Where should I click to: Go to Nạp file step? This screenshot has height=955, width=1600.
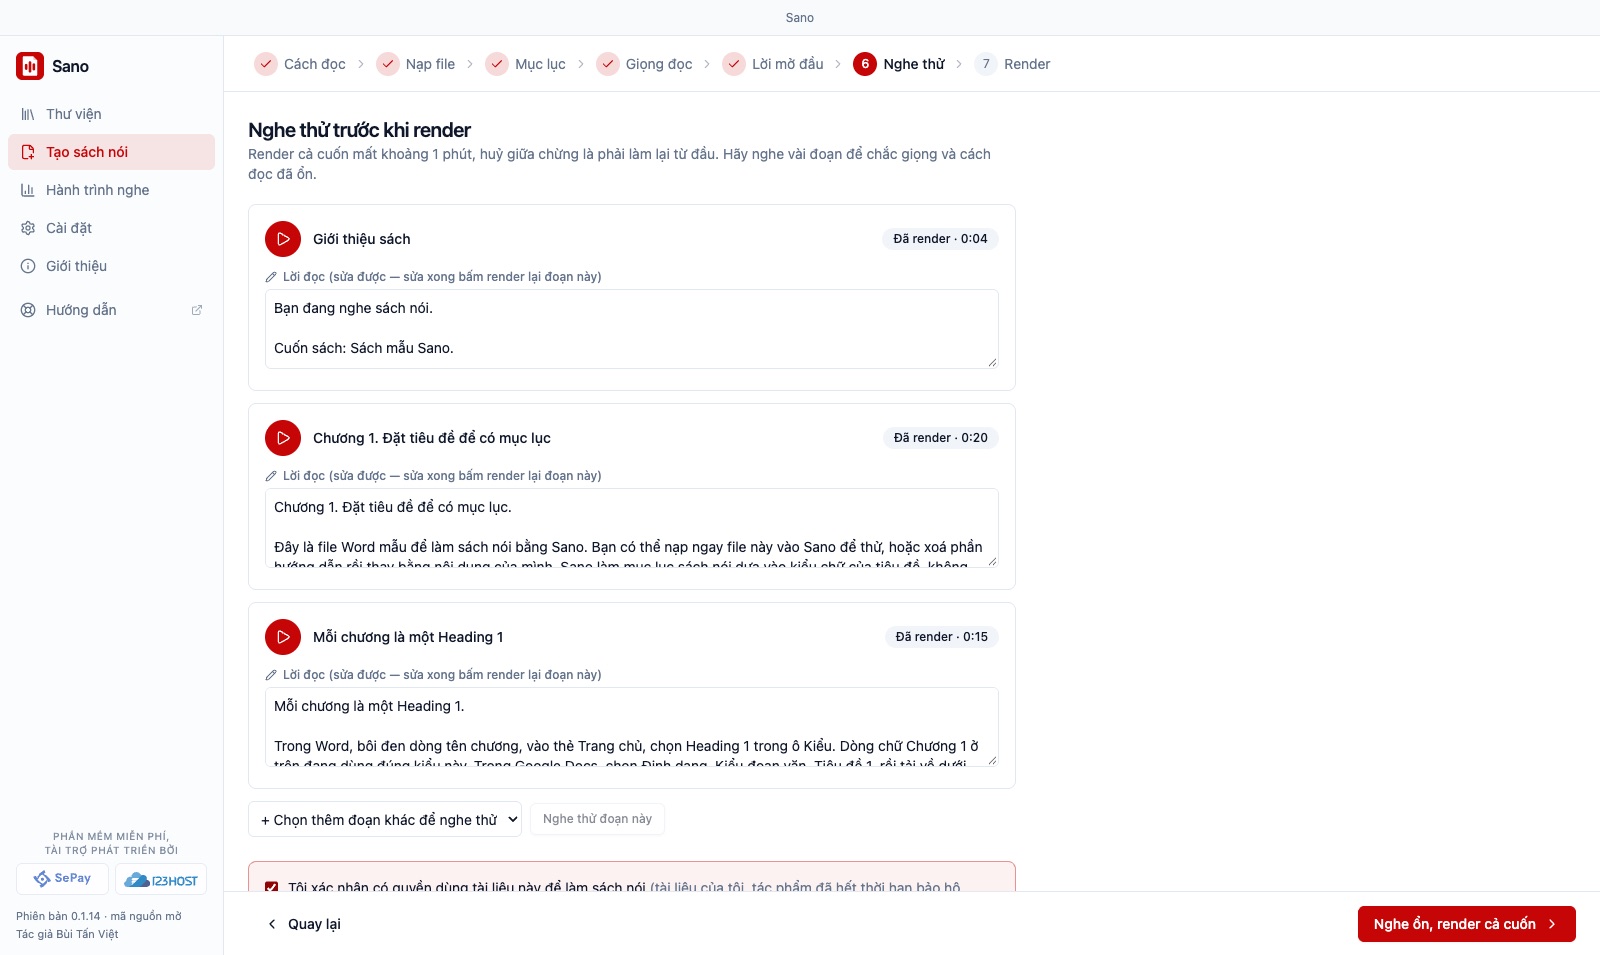point(416,64)
